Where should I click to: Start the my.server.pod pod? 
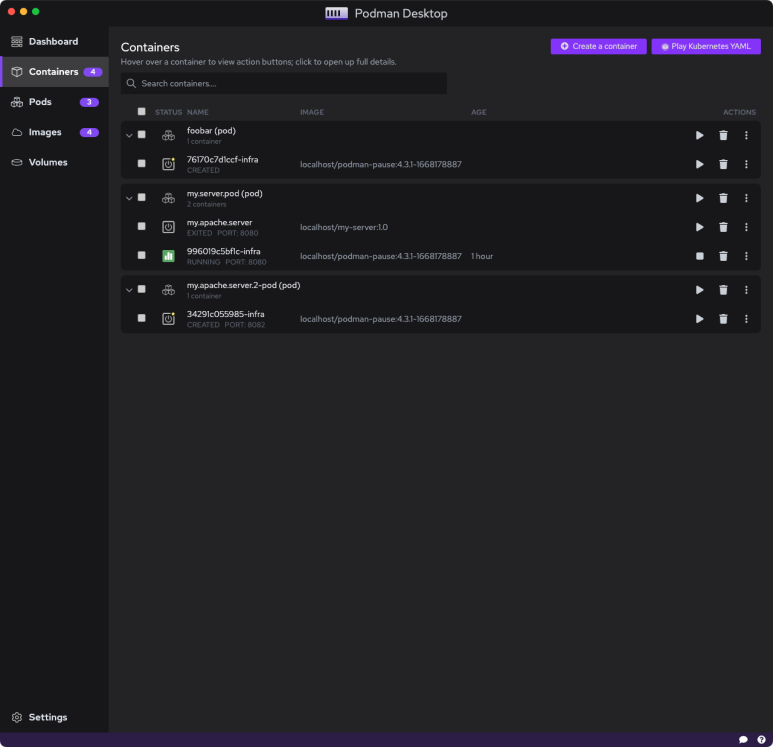coord(699,198)
